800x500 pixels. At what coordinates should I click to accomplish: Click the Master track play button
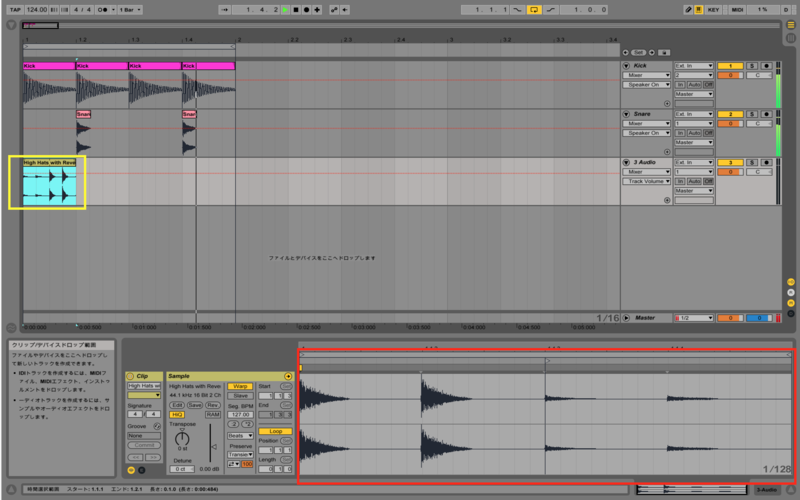point(626,318)
